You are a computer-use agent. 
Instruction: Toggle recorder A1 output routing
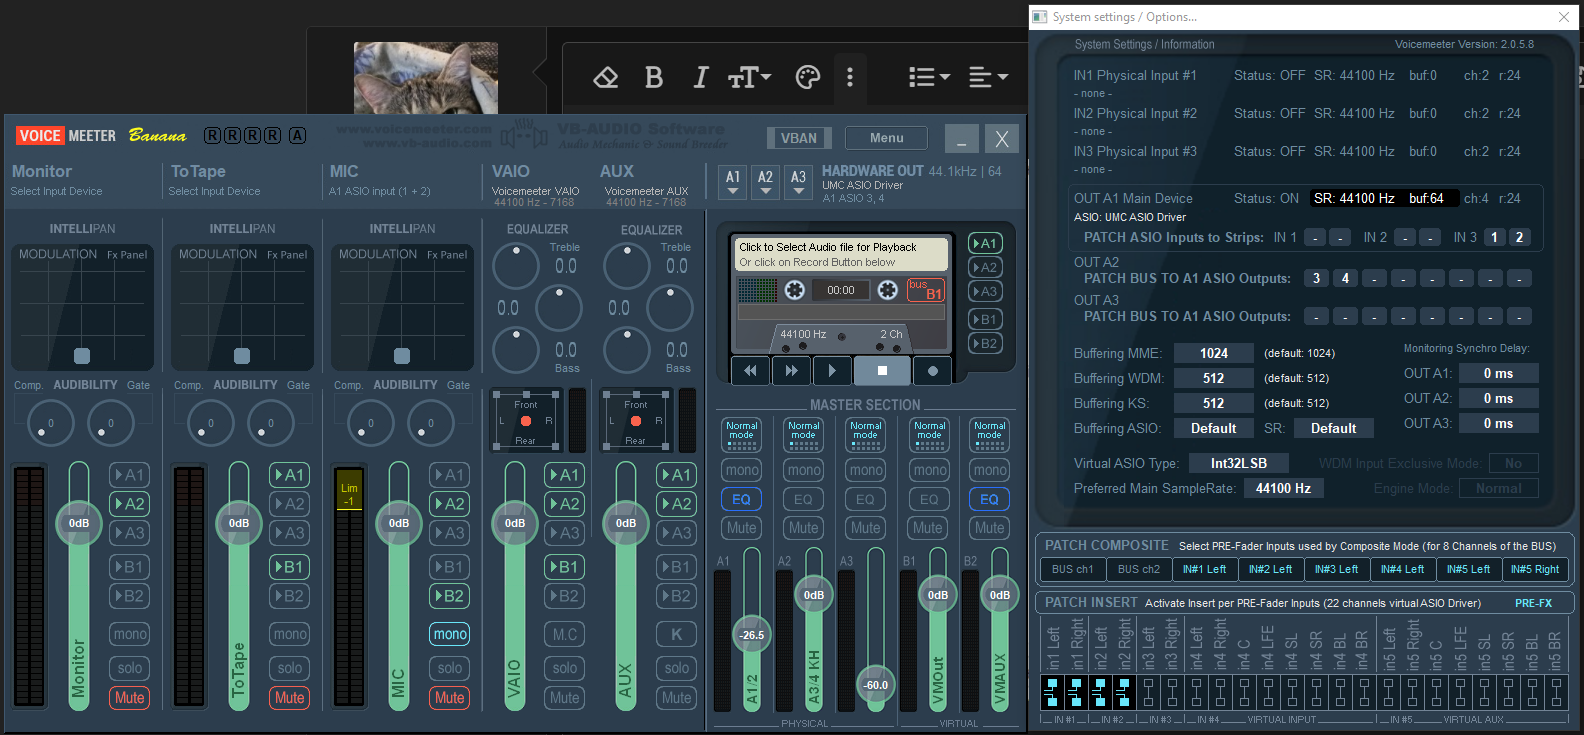pyautogui.click(x=986, y=243)
